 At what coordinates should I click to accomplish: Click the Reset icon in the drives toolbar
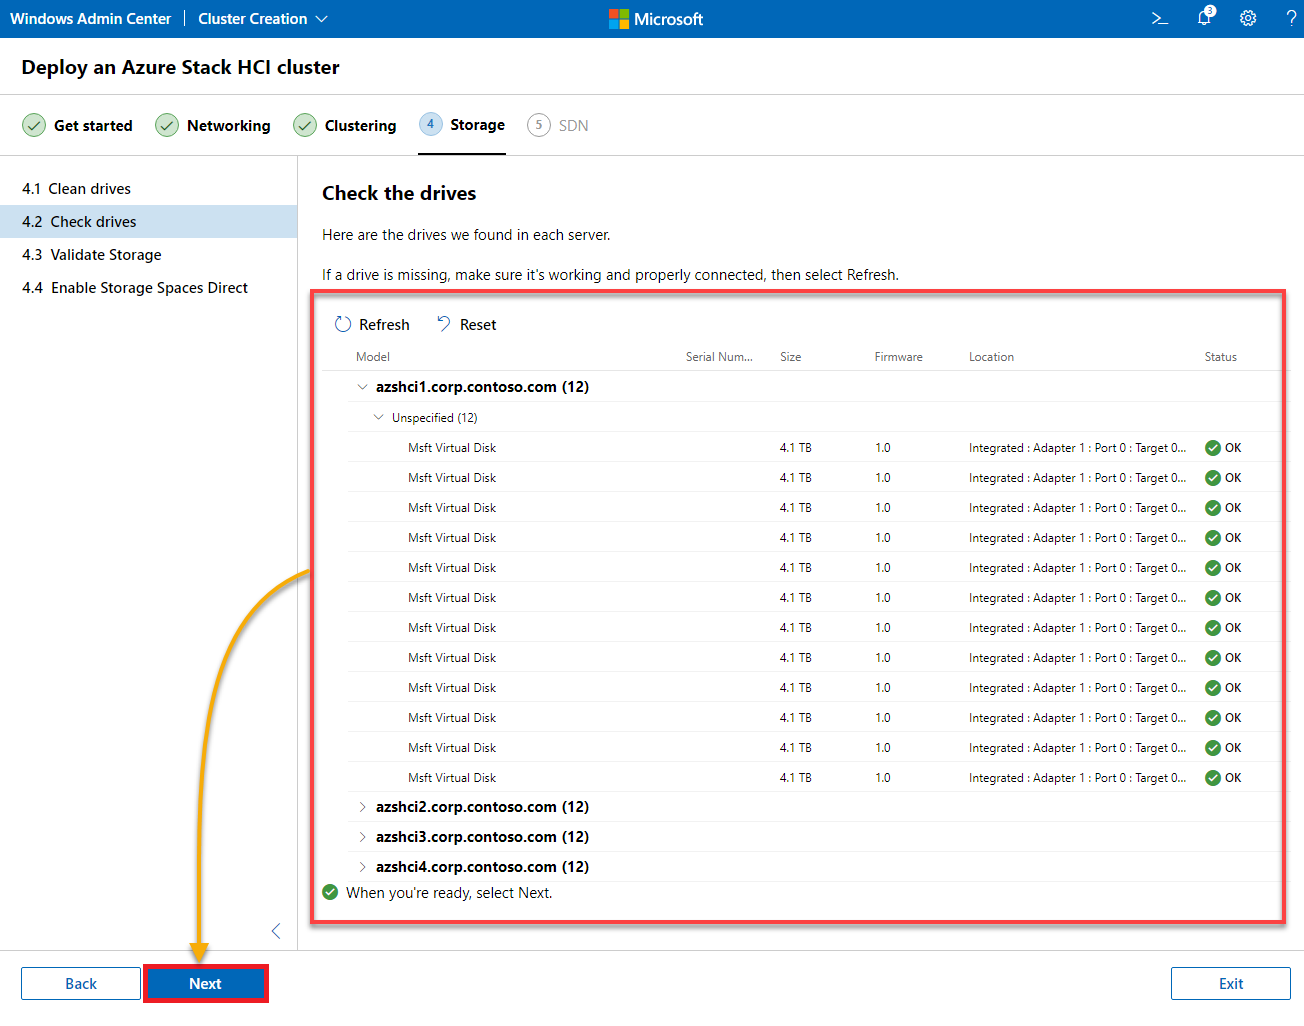(444, 324)
